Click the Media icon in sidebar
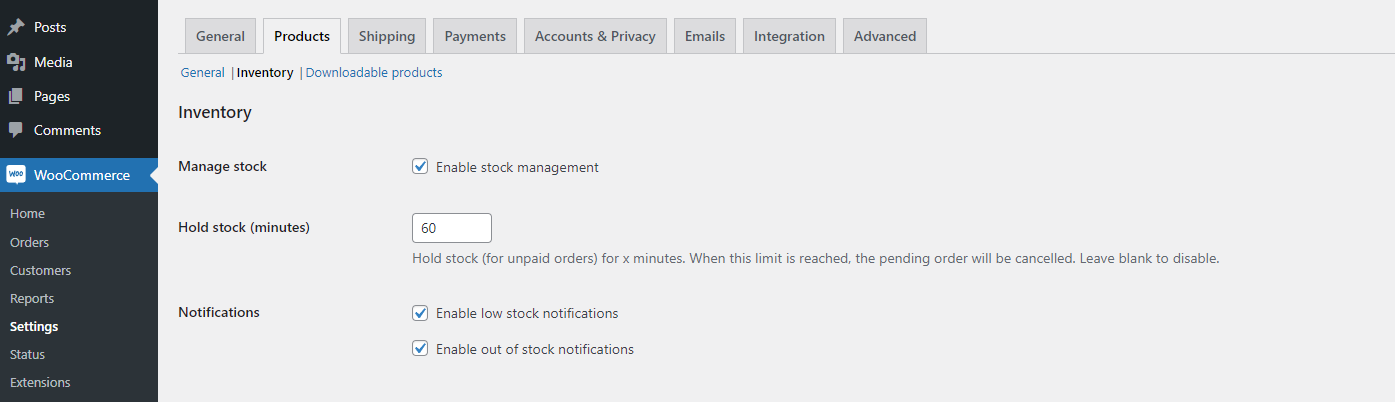Image resolution: width=1395 pixels, height=402 pixels. tap(16, 62)
